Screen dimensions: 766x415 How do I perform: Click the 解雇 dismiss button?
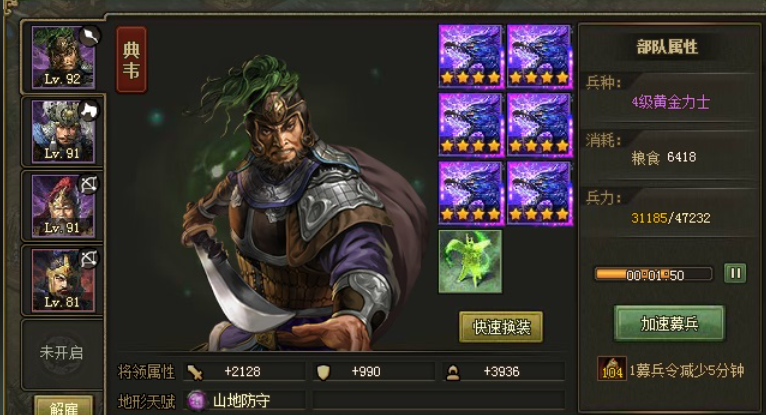[x=64, y=406]
